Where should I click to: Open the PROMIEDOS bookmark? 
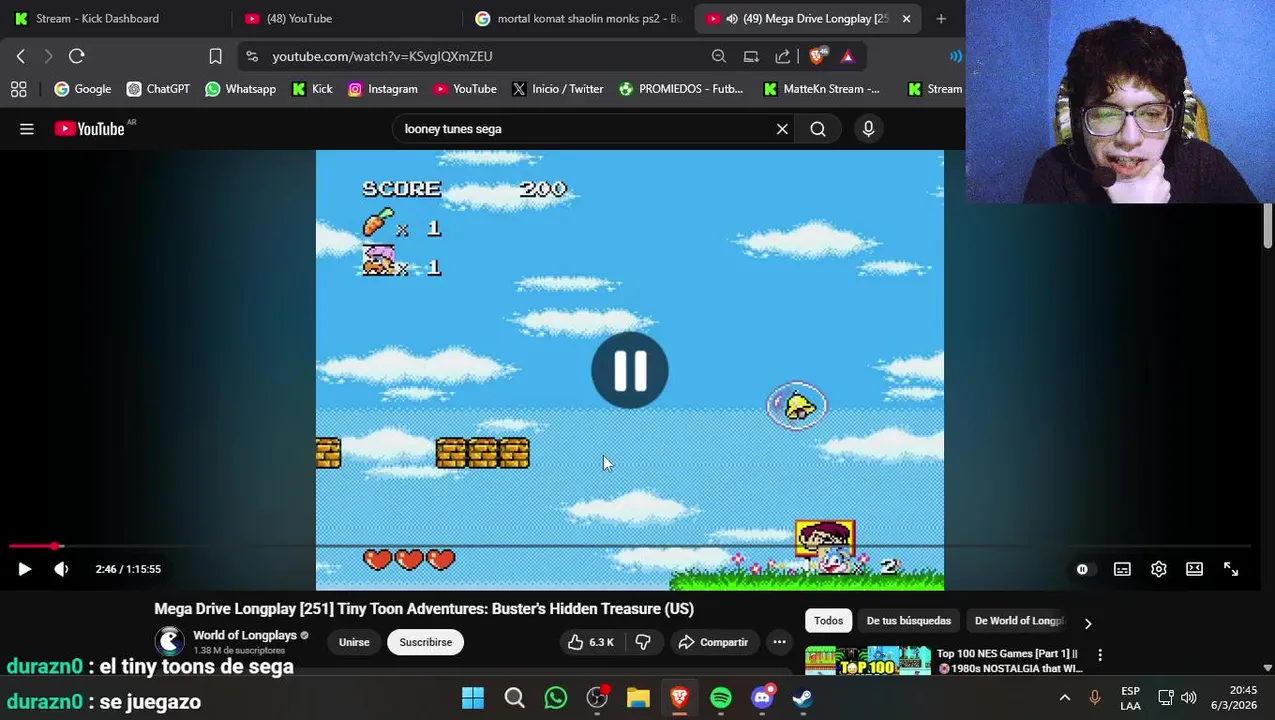click(681, 89)
